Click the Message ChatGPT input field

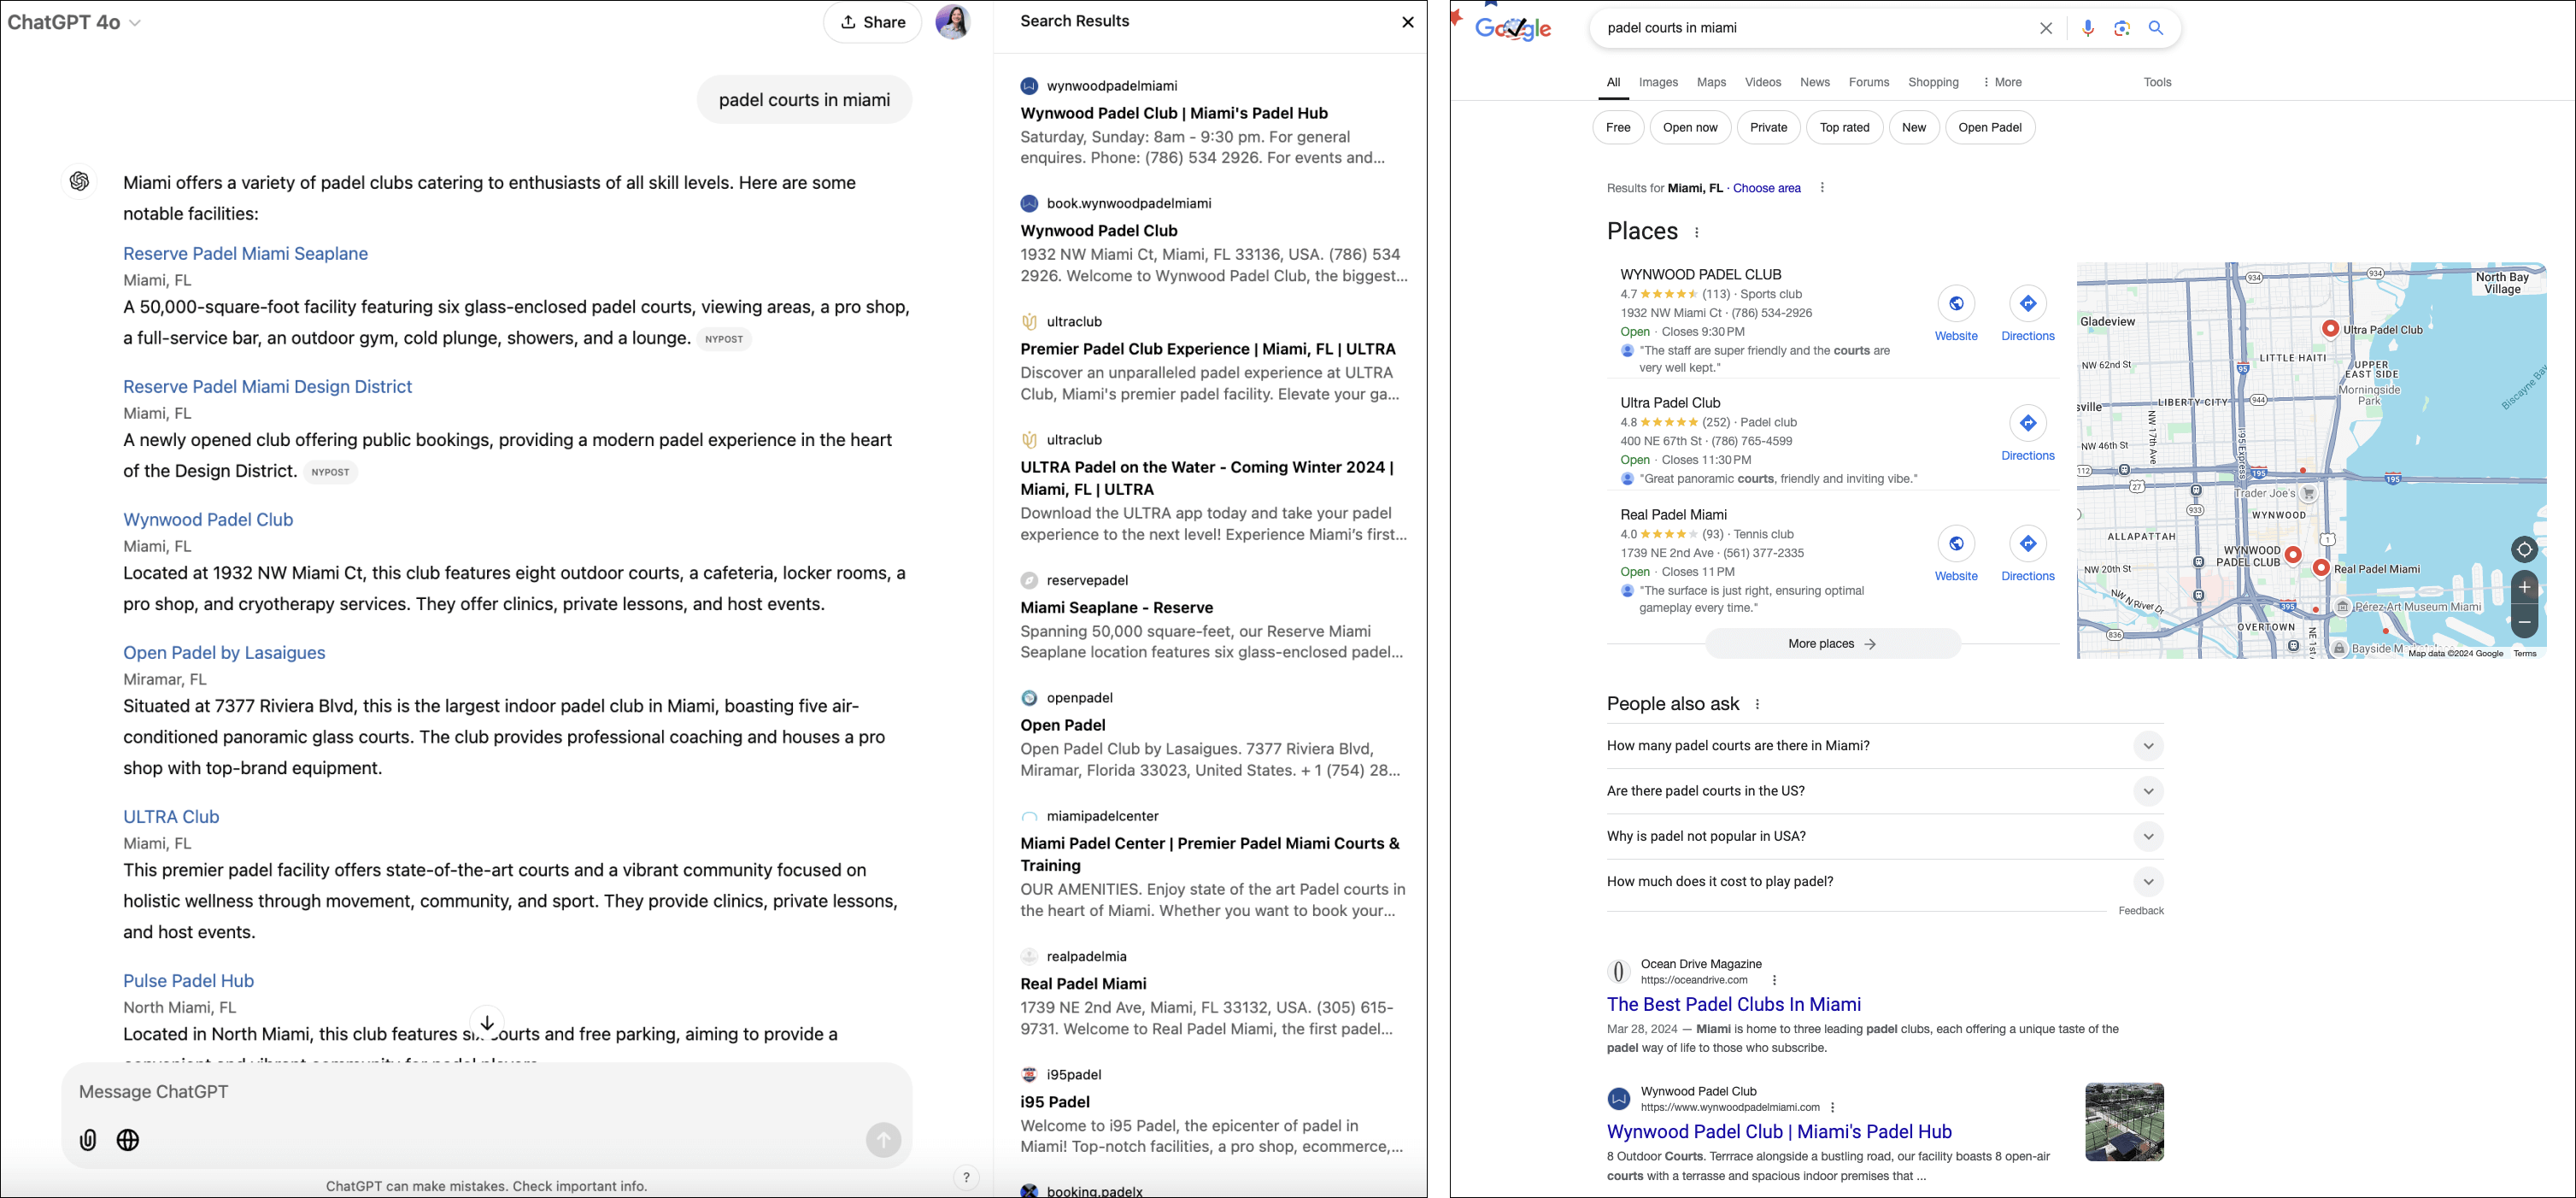(486, 1092)
